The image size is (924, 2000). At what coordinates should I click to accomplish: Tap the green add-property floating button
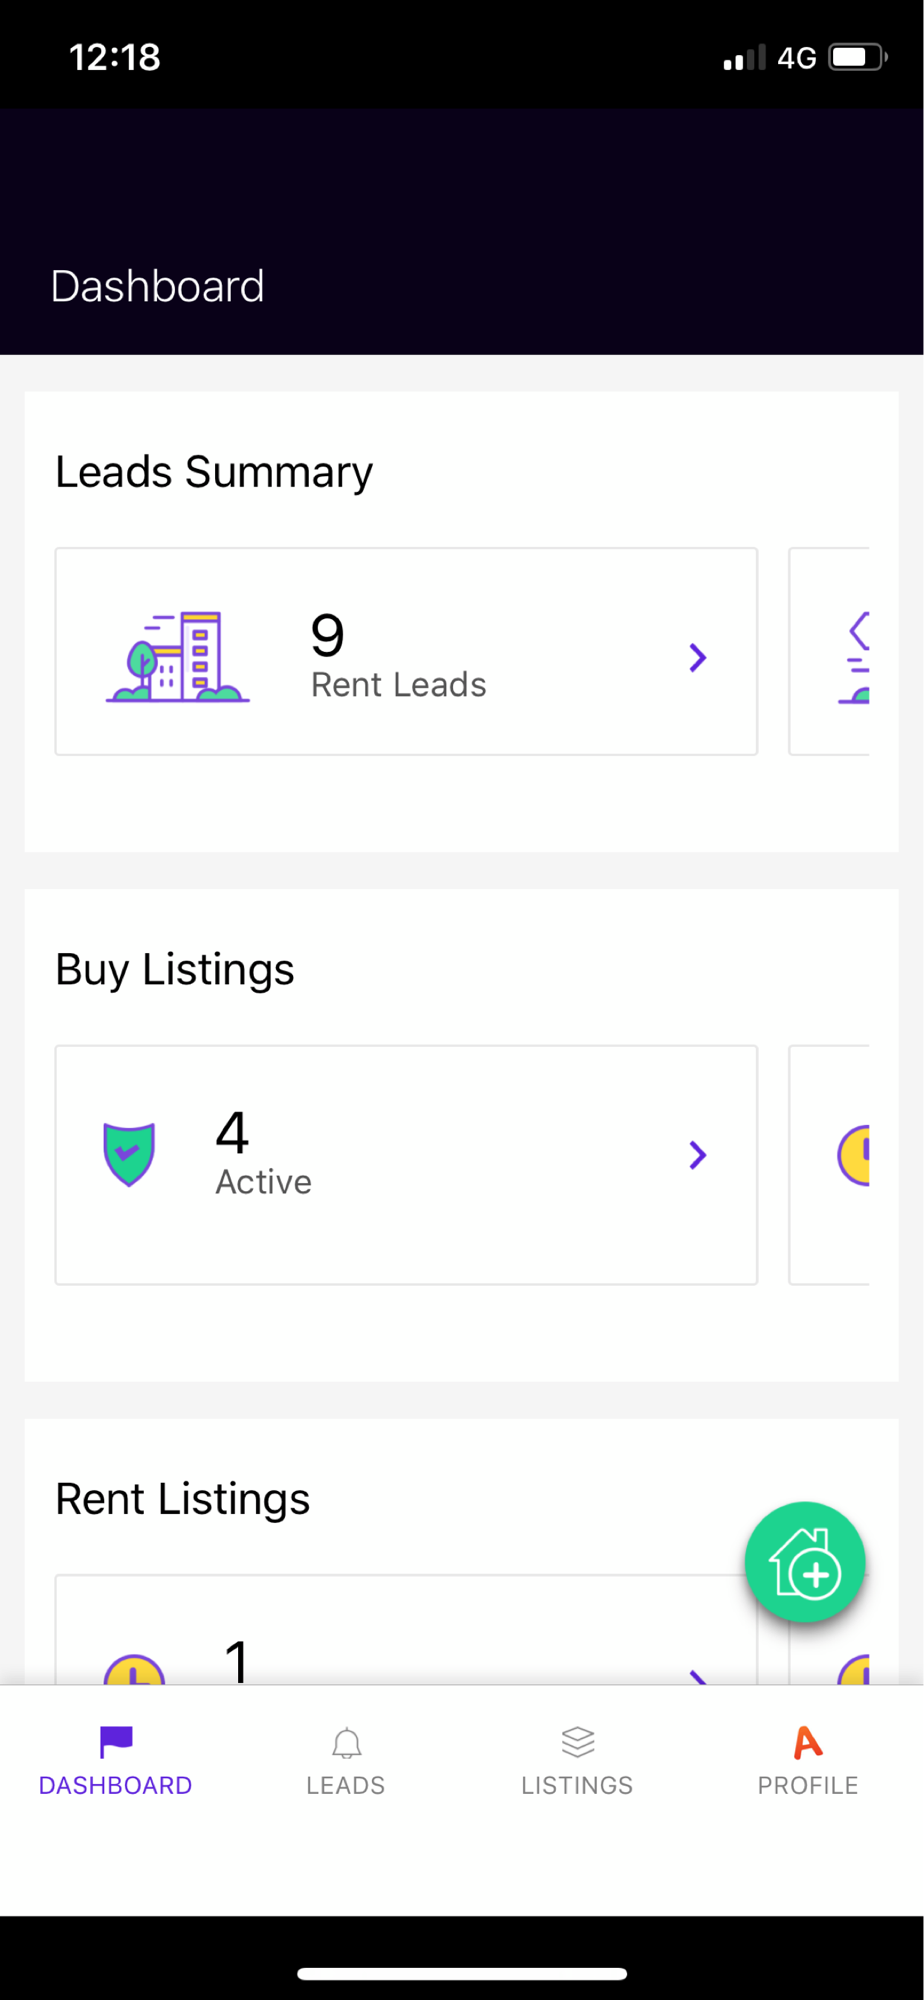(804, 1562)
